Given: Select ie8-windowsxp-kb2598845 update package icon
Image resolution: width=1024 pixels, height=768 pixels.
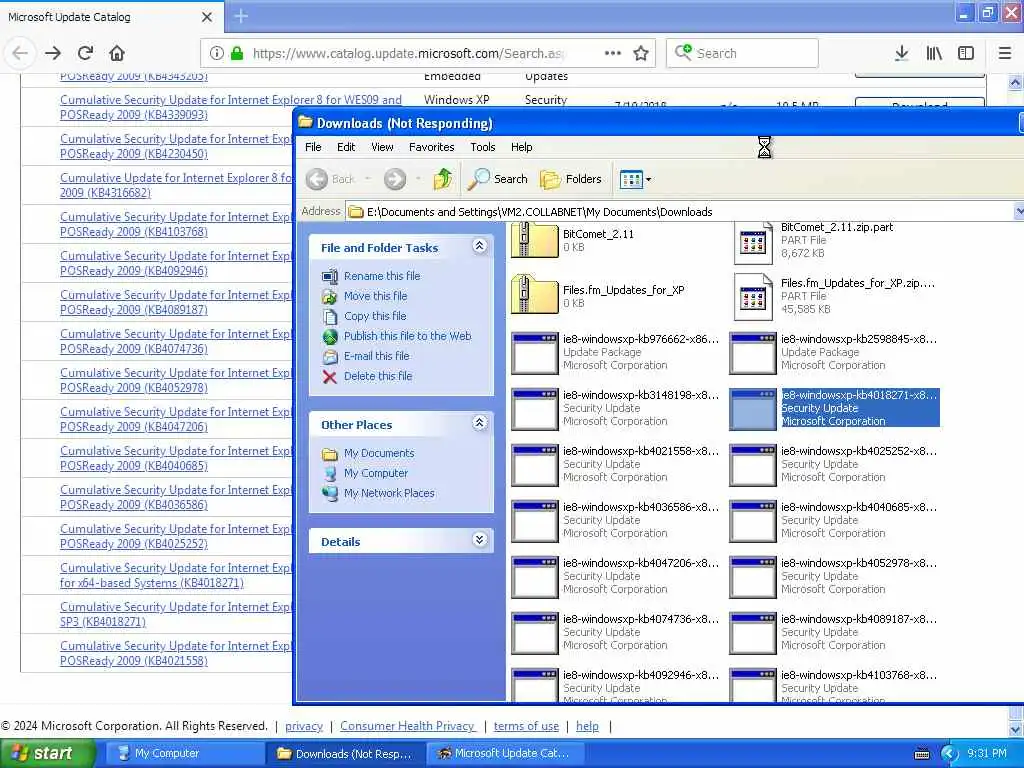Looking at the screenshot, I should click(753, 352).
